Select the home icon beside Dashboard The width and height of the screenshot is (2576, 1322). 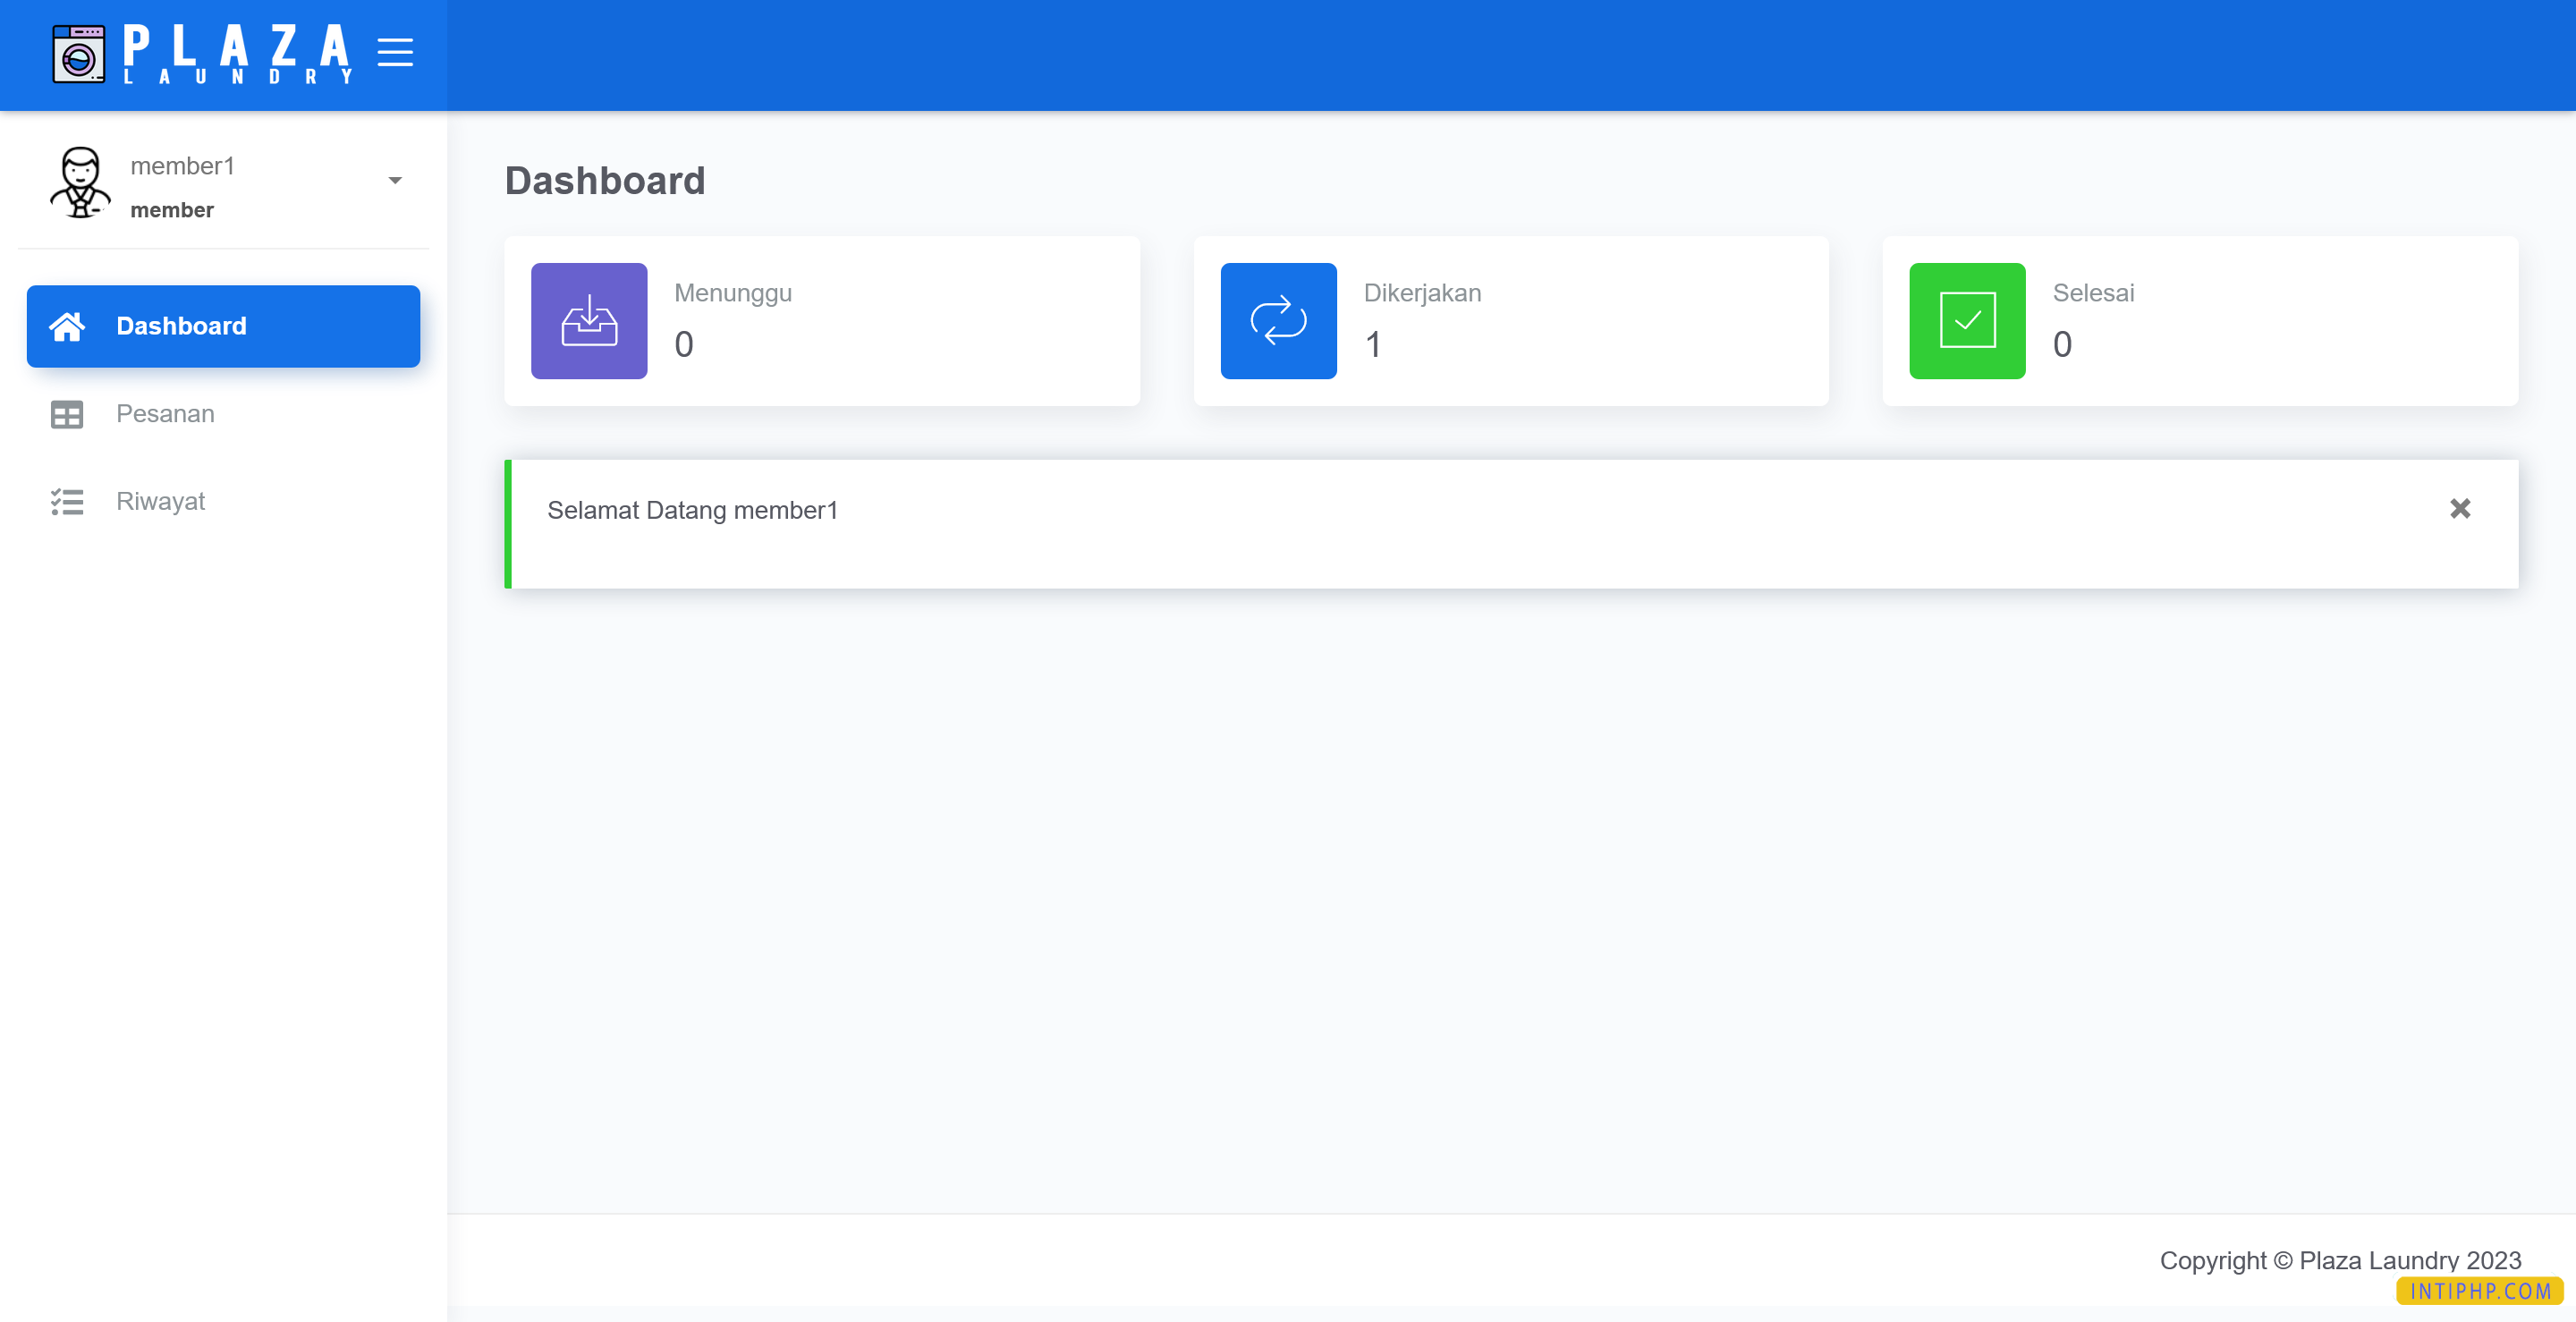[x=66, y=326]
